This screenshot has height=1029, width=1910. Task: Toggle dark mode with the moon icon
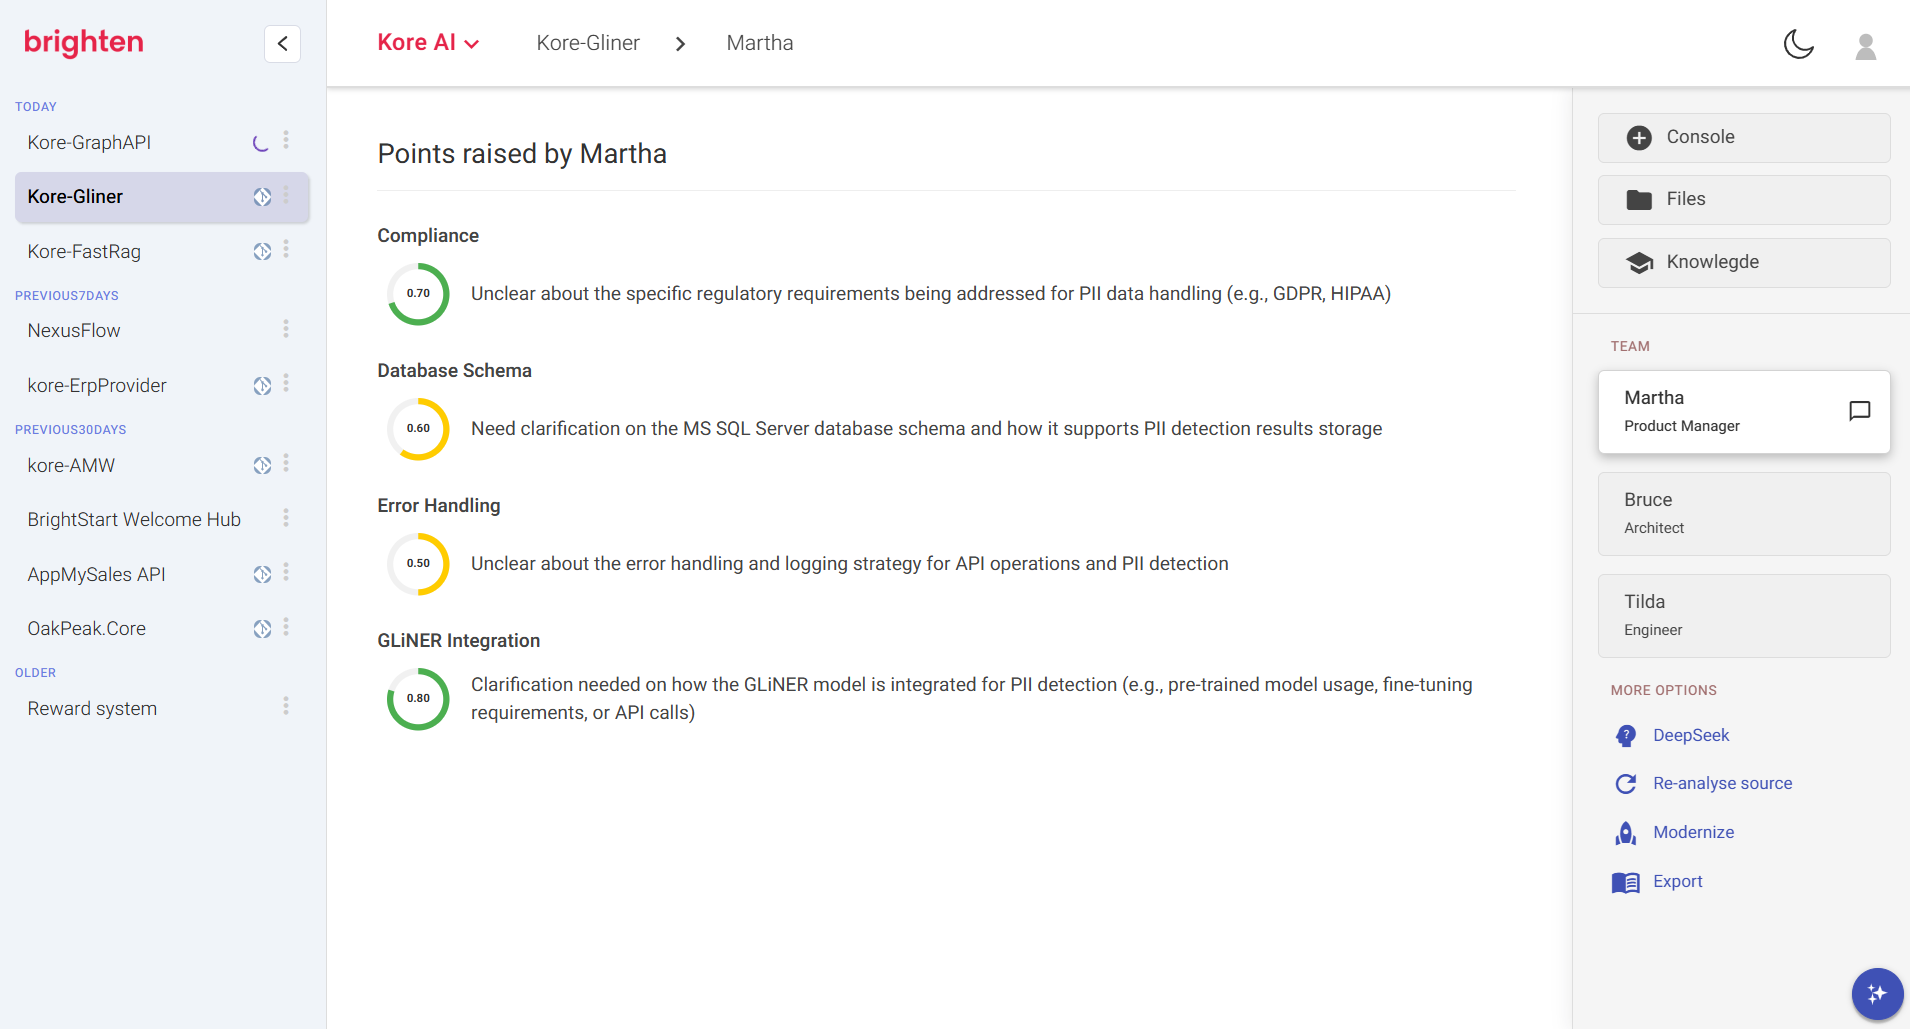point(1798,44)
